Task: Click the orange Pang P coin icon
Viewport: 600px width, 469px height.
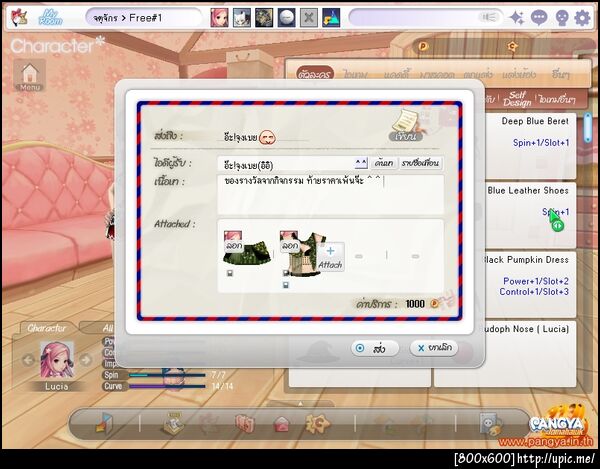Action: [x=423, y=47]
